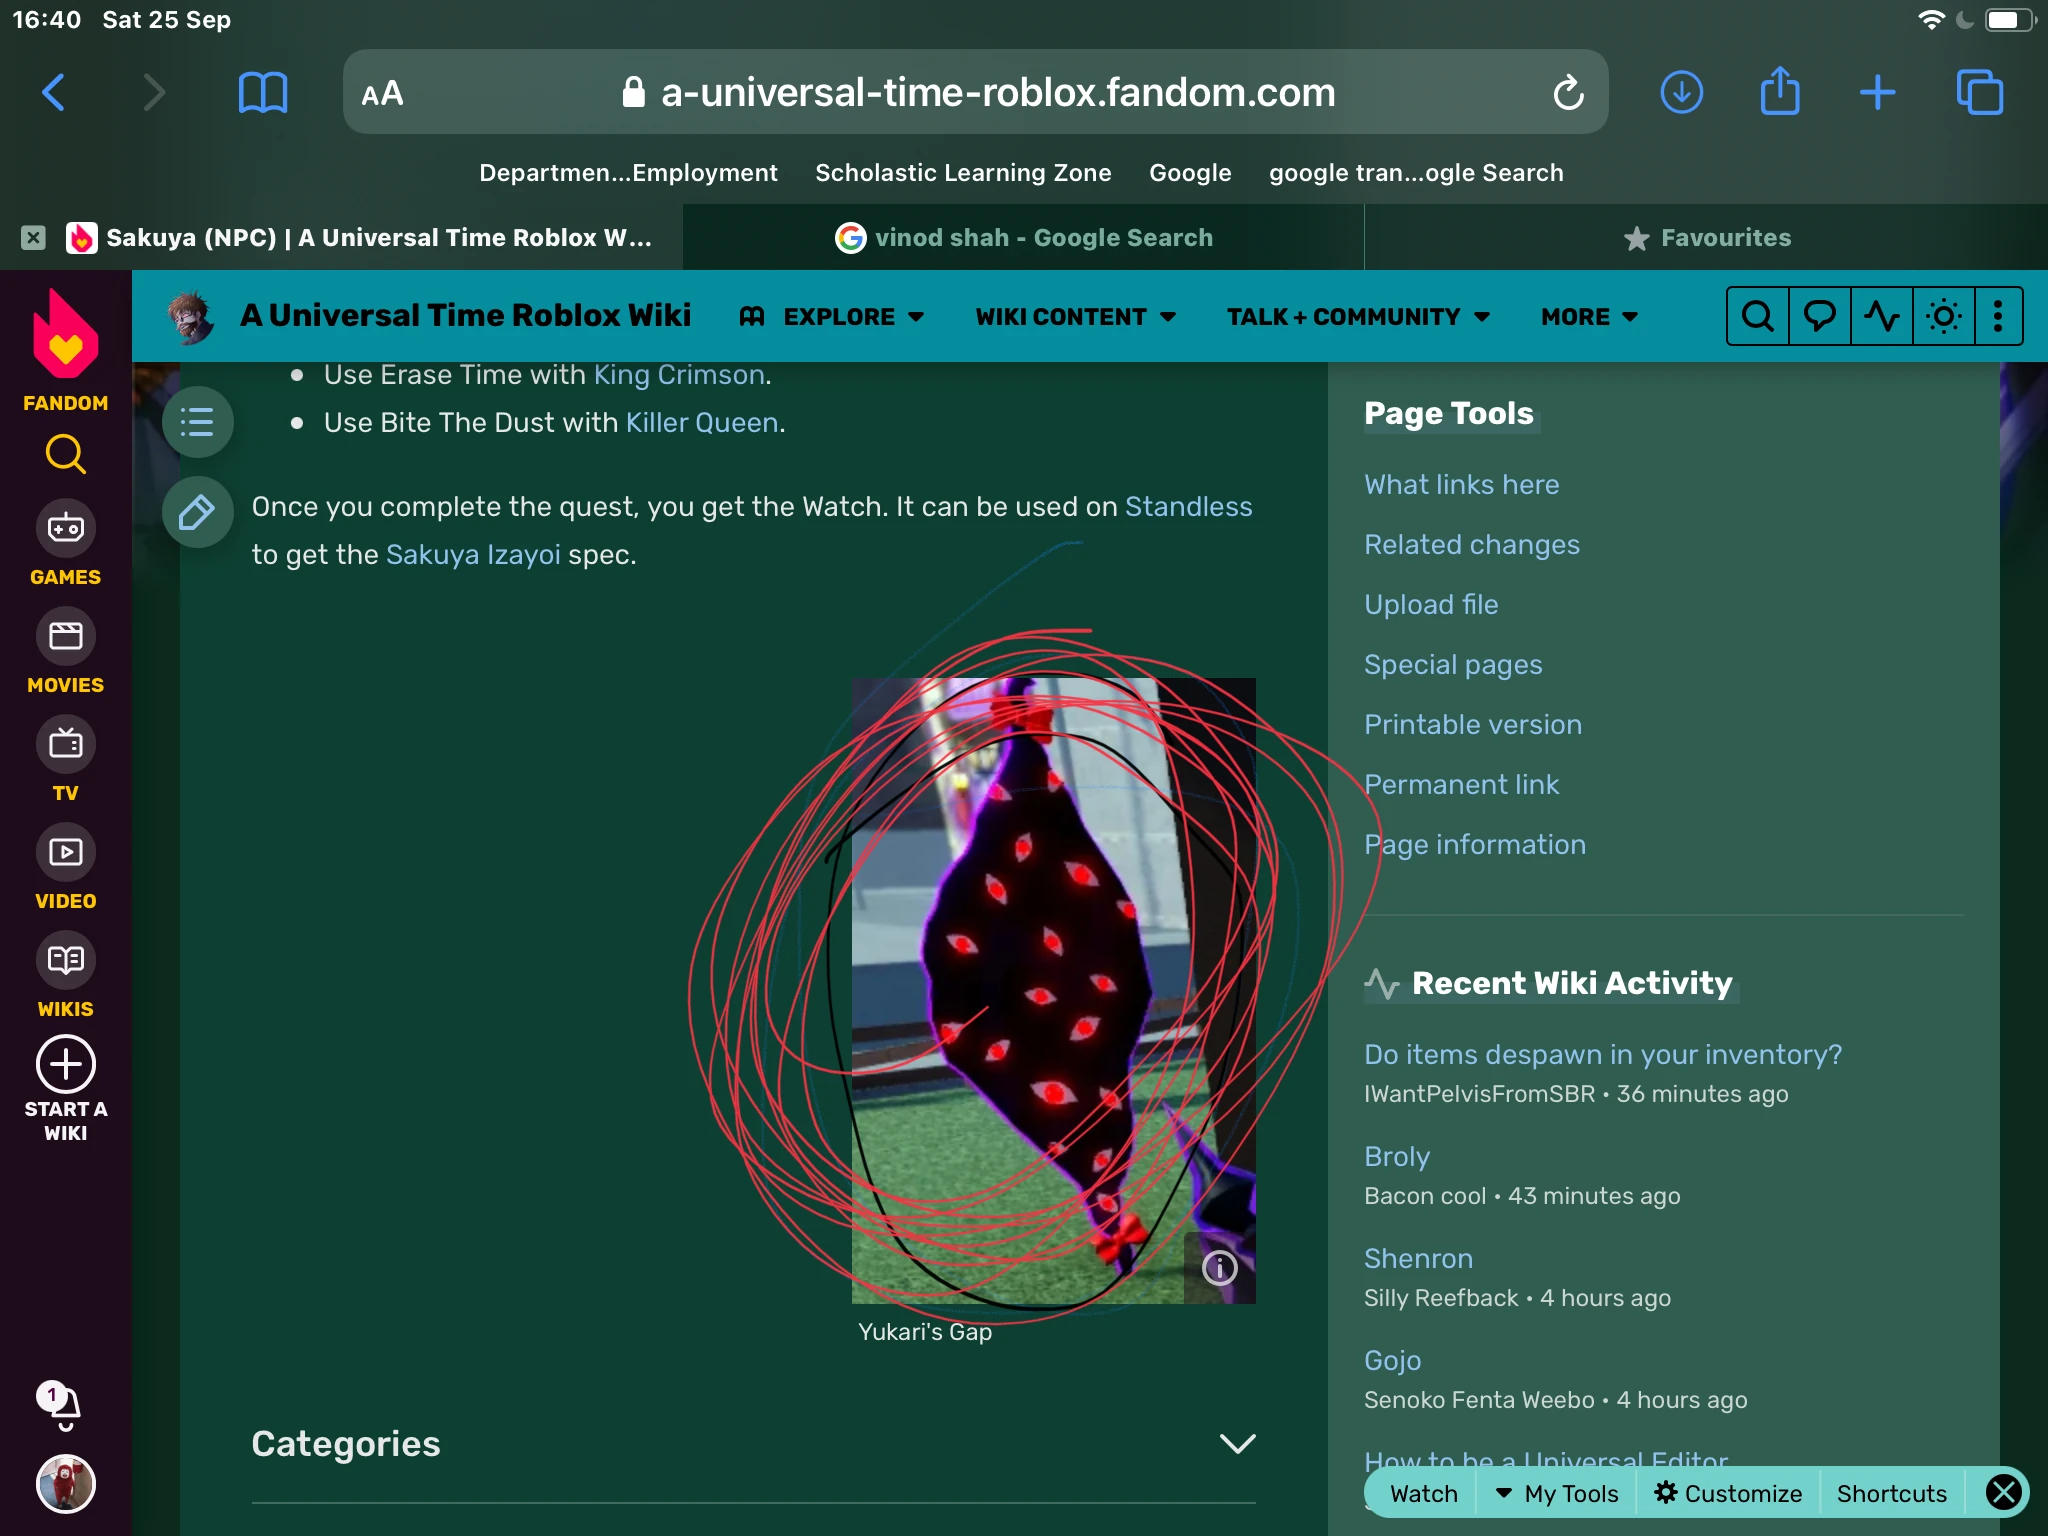Switch to vinod shah Google Search tab

pos(1023,238)
